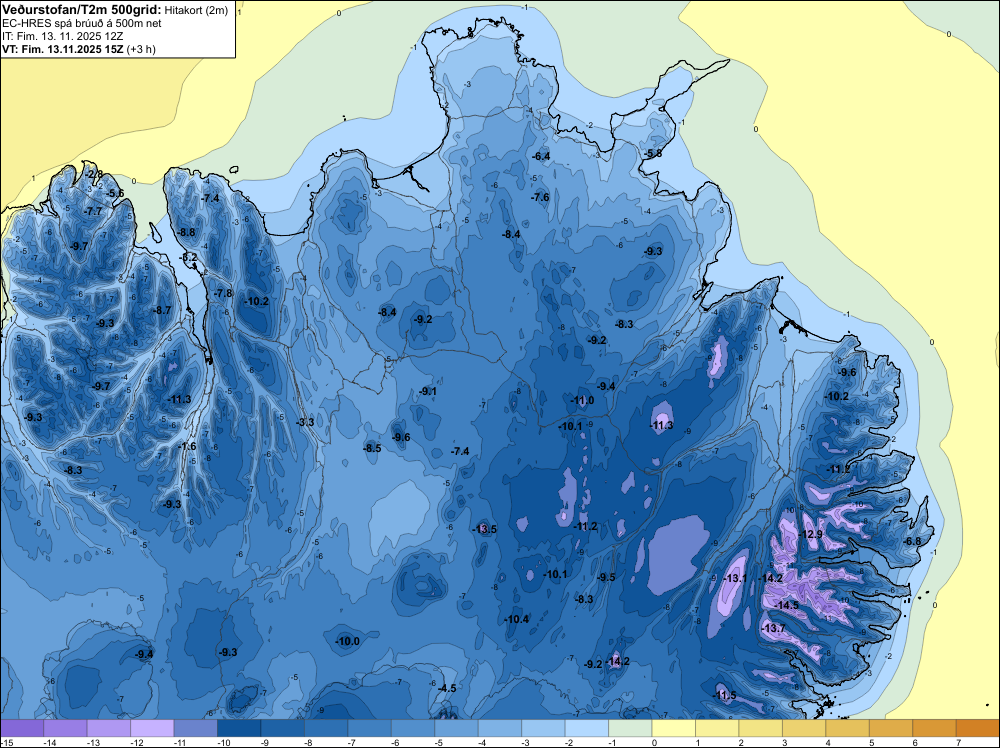Click the -13.5 temperature value

coord(485,529)
